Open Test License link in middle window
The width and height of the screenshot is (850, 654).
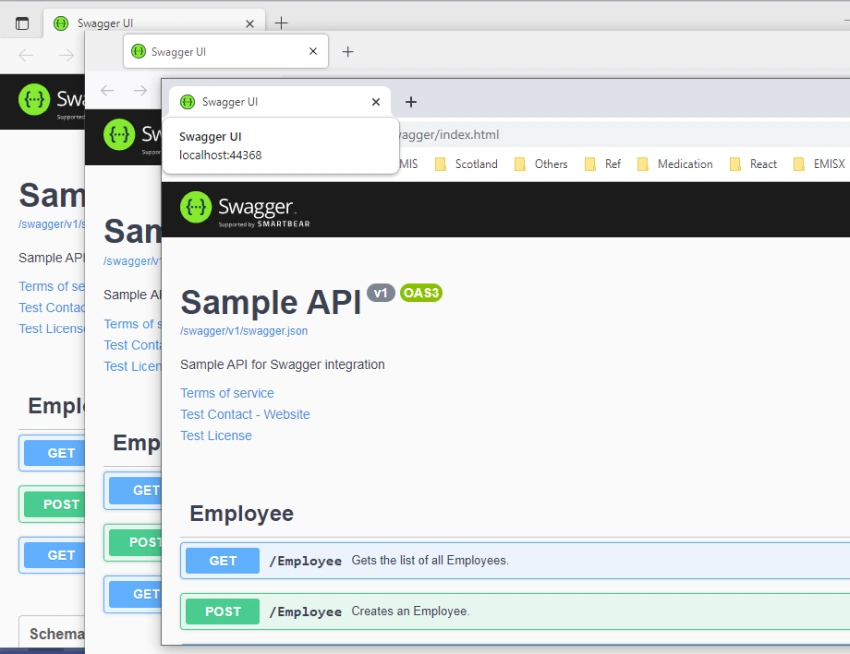[133, 366]
